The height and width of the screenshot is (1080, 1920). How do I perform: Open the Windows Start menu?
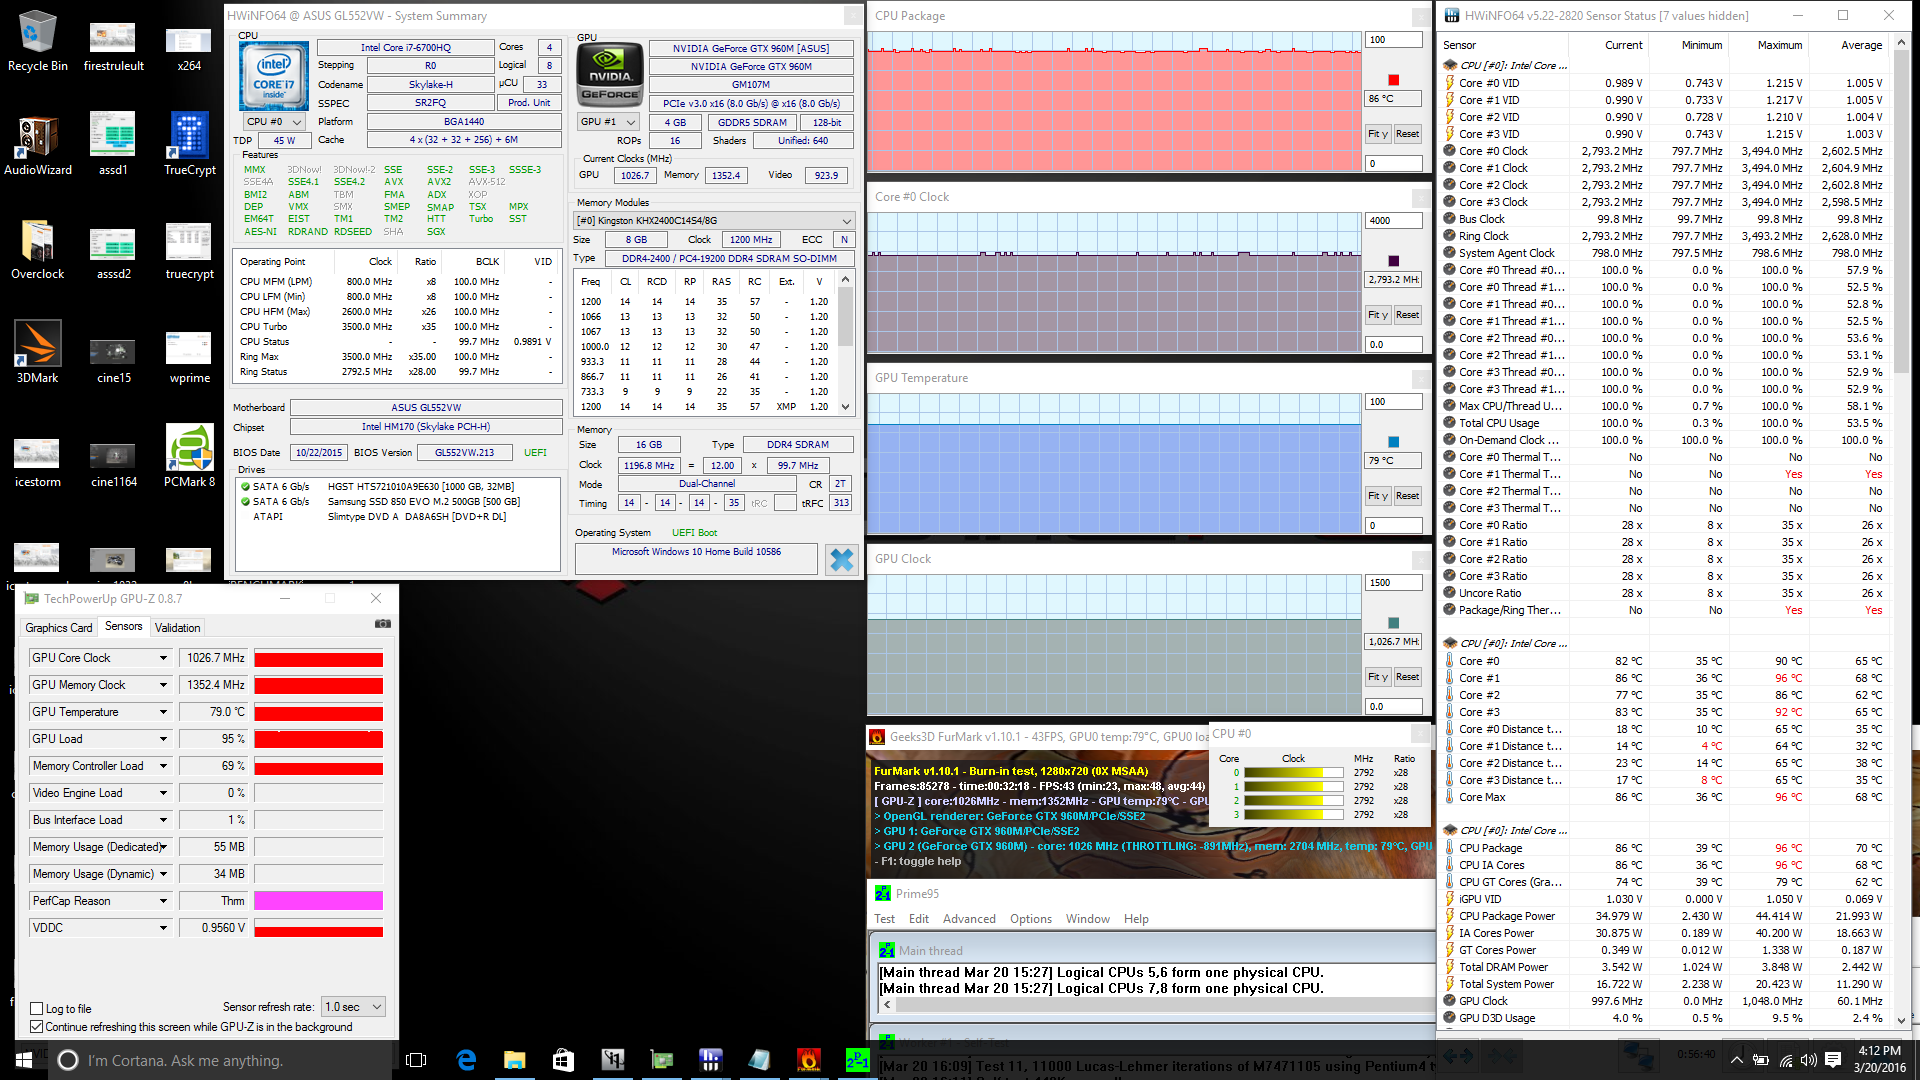click(24, 1060)
